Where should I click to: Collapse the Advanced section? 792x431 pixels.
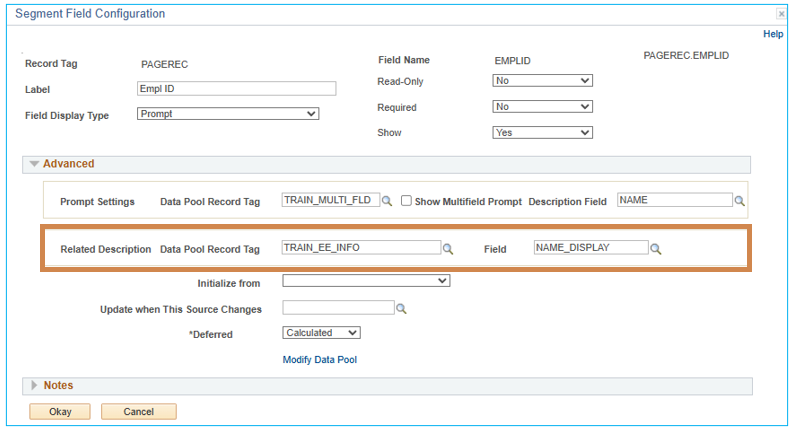click(x=34, y=164)
